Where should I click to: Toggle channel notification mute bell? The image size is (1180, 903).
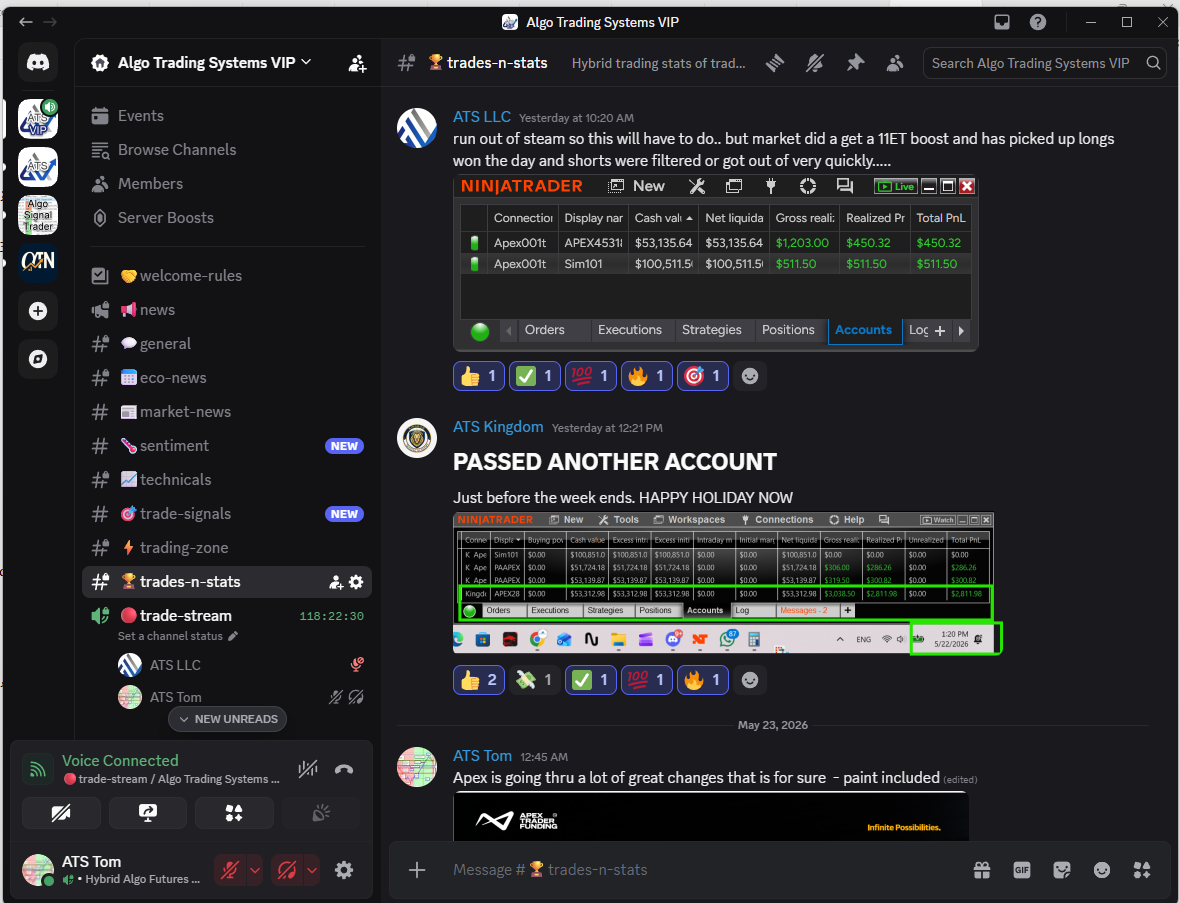[814, 63]
